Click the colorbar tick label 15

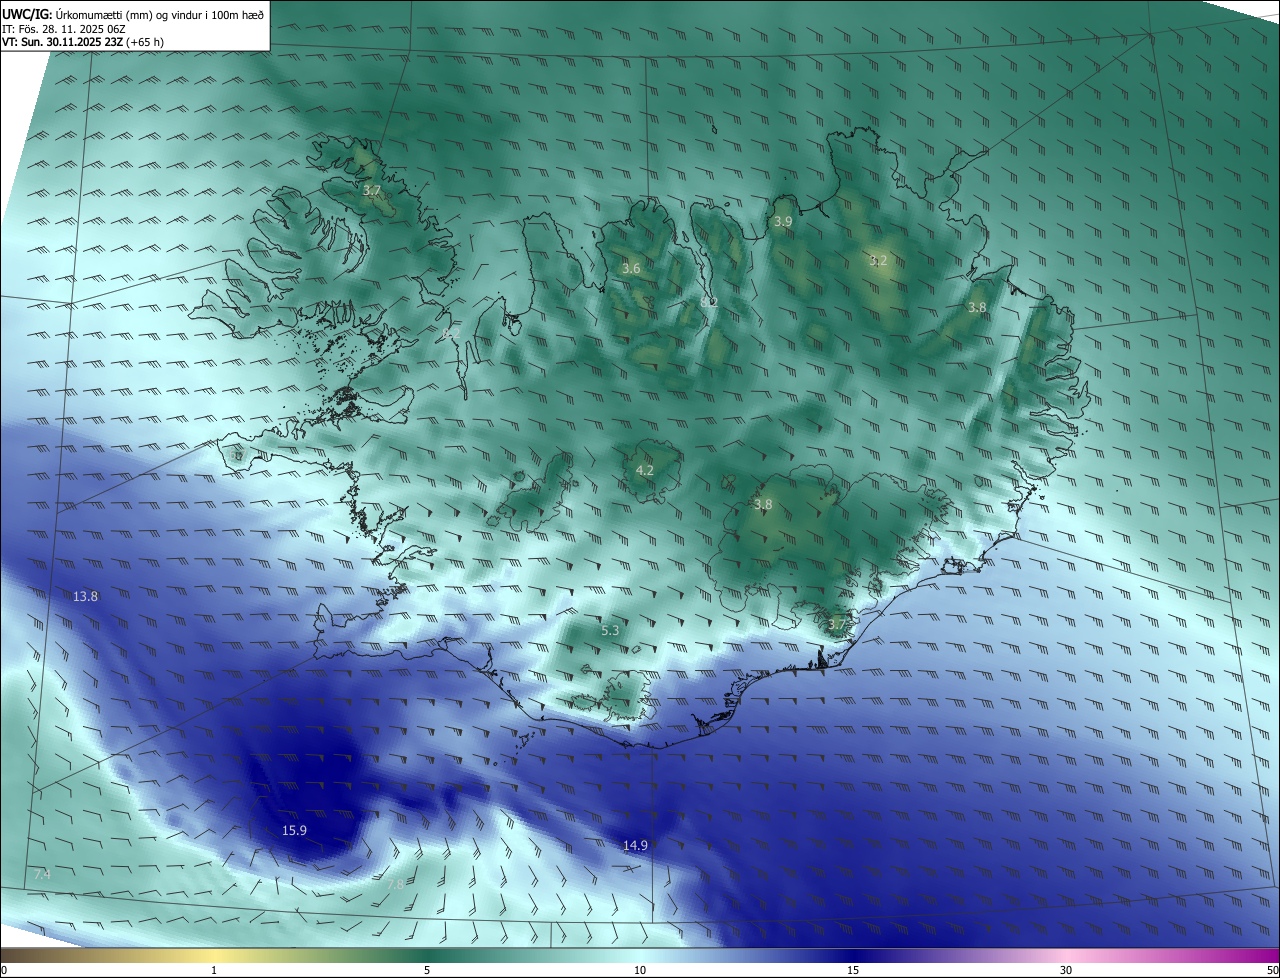pos(853,970)
